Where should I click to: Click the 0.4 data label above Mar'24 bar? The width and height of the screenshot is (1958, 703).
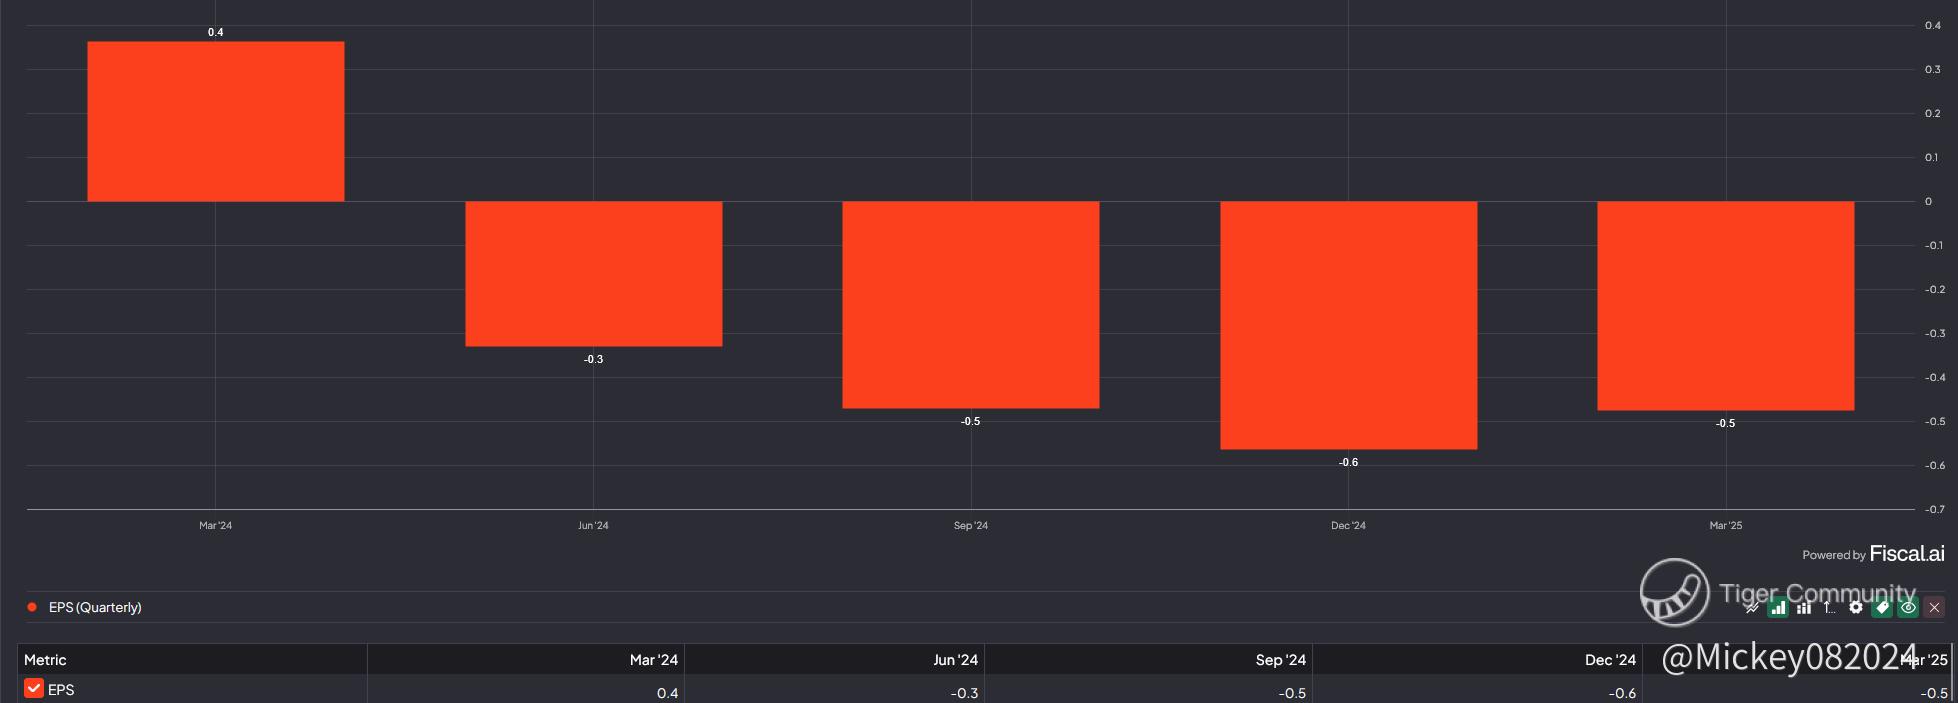click(x=216, y=32)
